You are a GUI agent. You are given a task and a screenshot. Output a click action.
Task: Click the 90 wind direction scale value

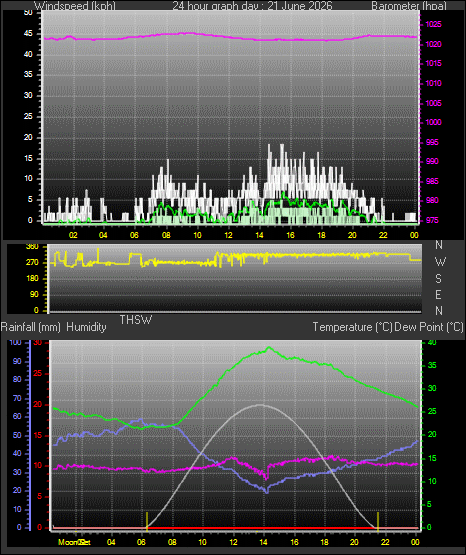point(34,295)
